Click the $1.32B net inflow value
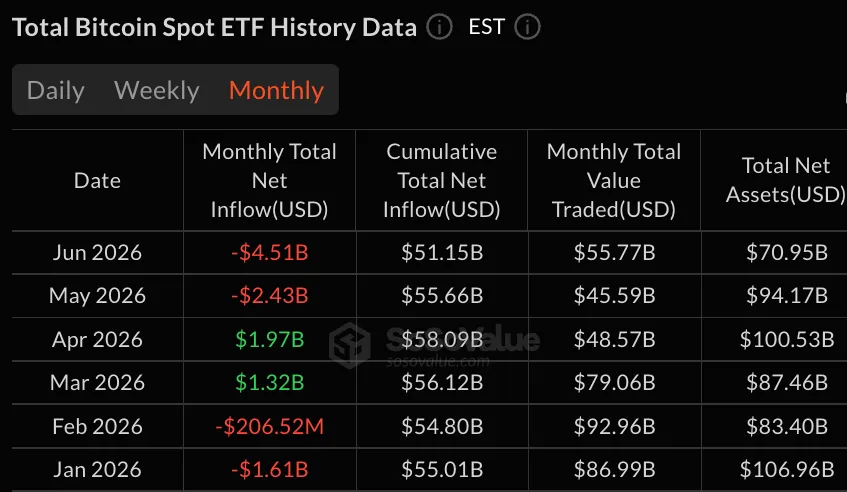 pyautogui.click(x=270, y=382)
